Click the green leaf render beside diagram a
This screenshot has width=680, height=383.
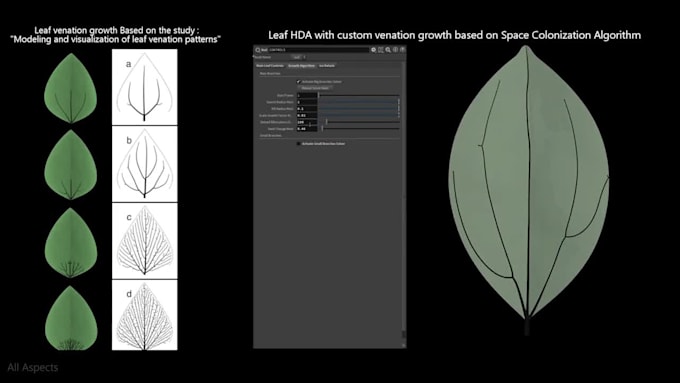(x=70, y=88)
